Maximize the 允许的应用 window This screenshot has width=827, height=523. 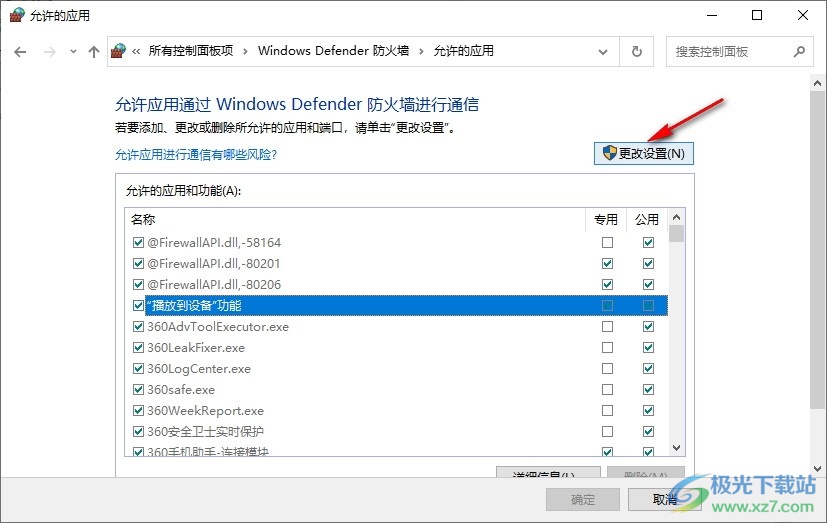point(757,15)
